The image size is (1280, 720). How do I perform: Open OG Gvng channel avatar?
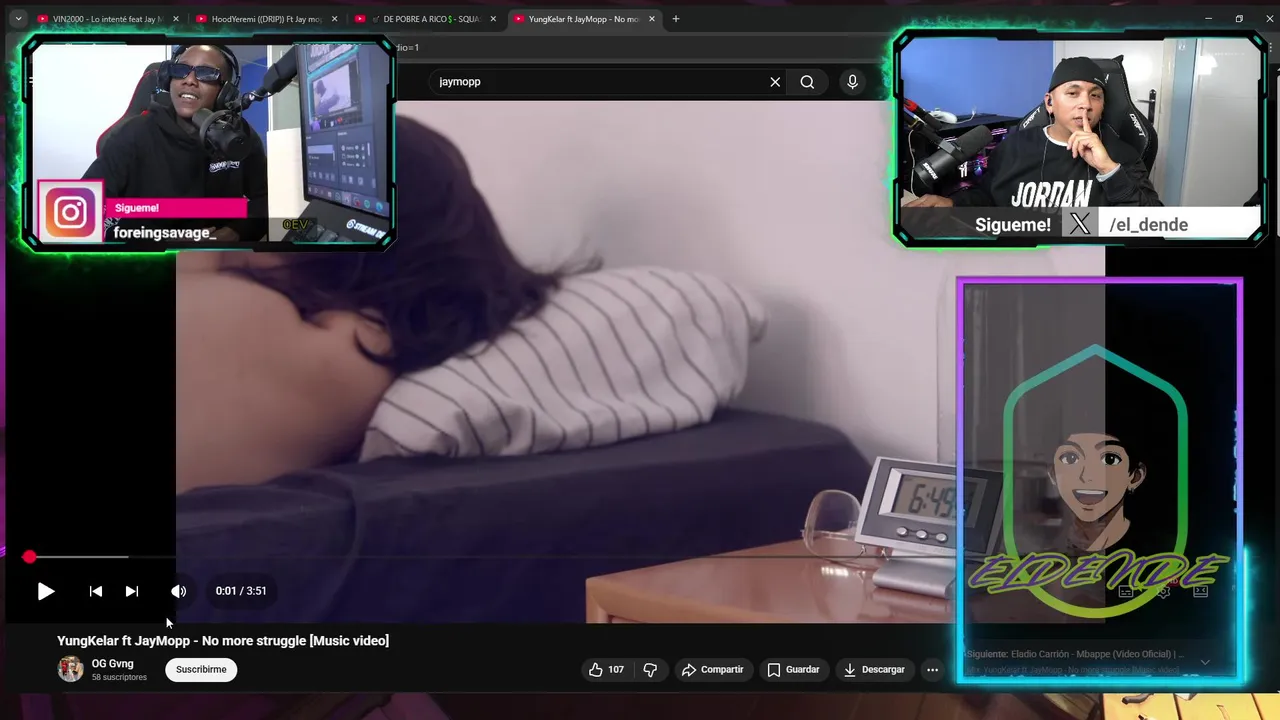click(x=71, y=669)
